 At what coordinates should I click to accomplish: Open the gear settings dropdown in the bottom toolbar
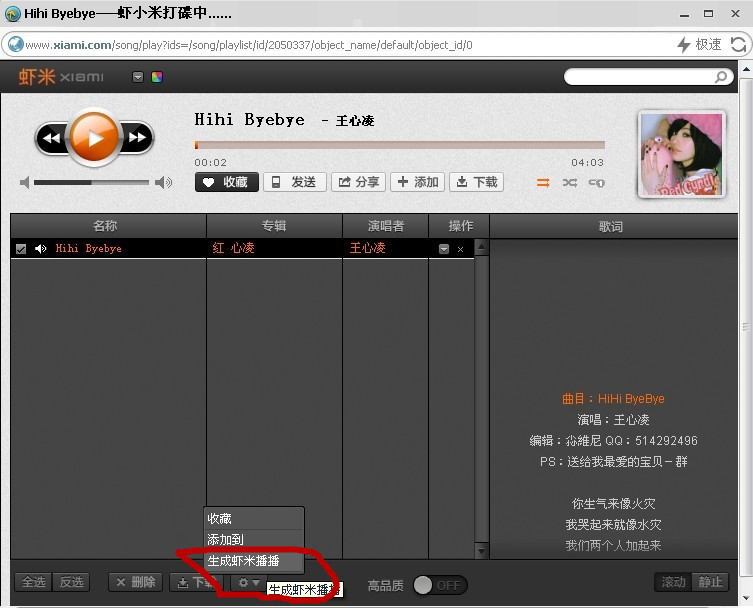tap(248, 582)
